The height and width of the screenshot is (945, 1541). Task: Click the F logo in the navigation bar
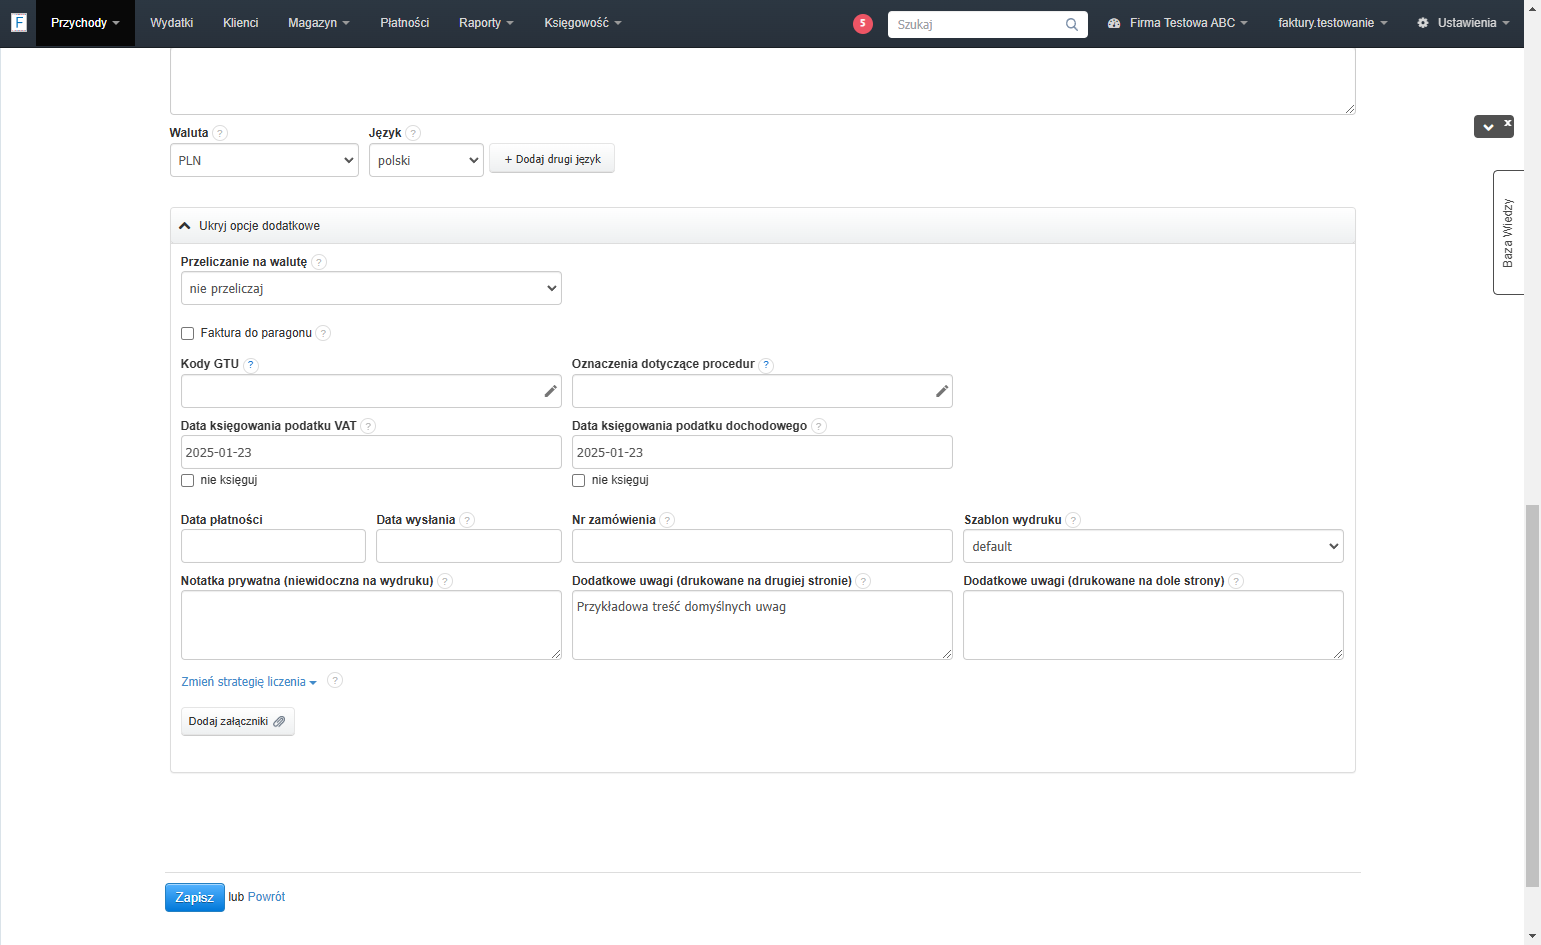coord(18,22)
